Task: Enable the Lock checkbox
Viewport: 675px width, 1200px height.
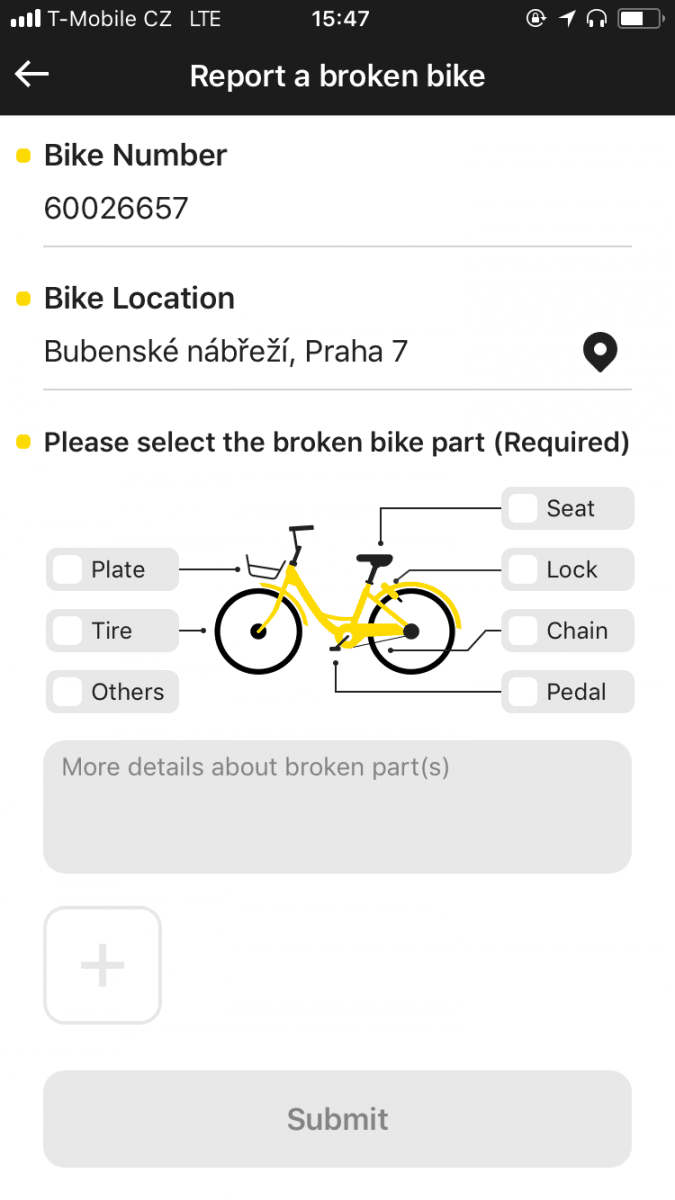Action: click(522, 569)
